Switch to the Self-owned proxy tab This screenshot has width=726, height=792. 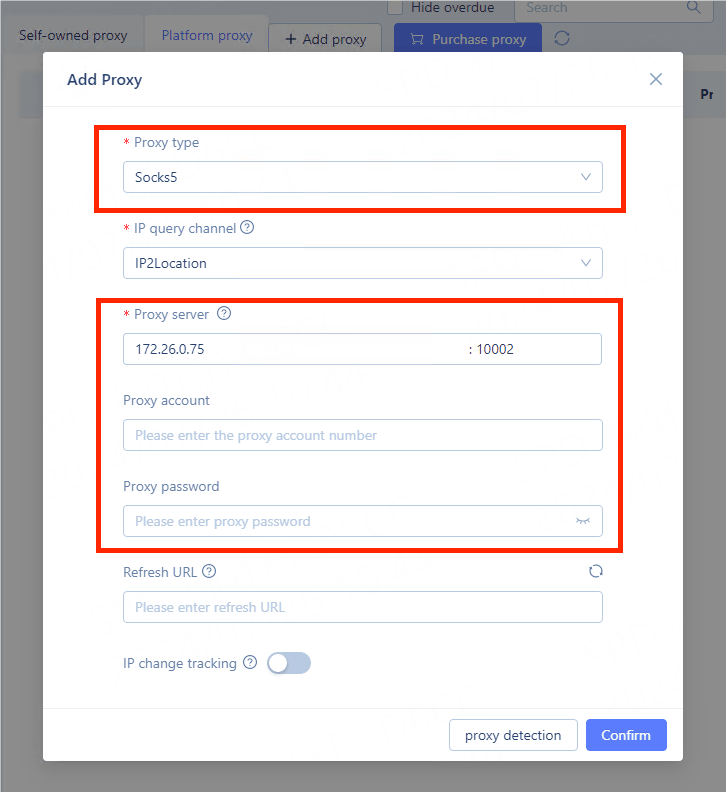coord(73,36)
